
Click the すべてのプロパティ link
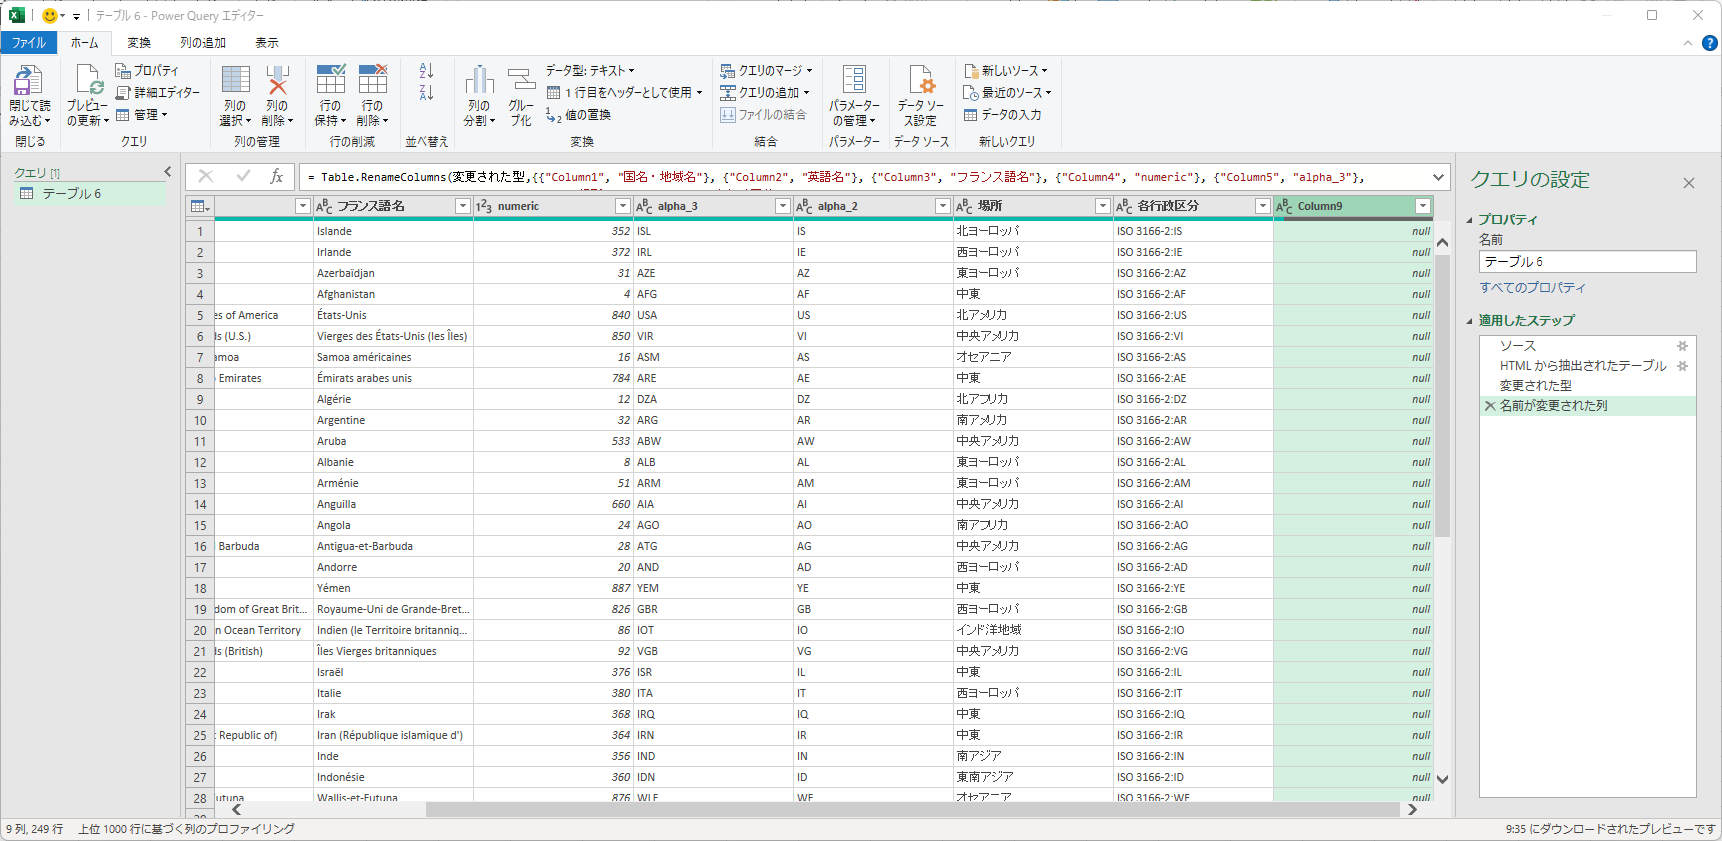click(x=1532, y=288)
